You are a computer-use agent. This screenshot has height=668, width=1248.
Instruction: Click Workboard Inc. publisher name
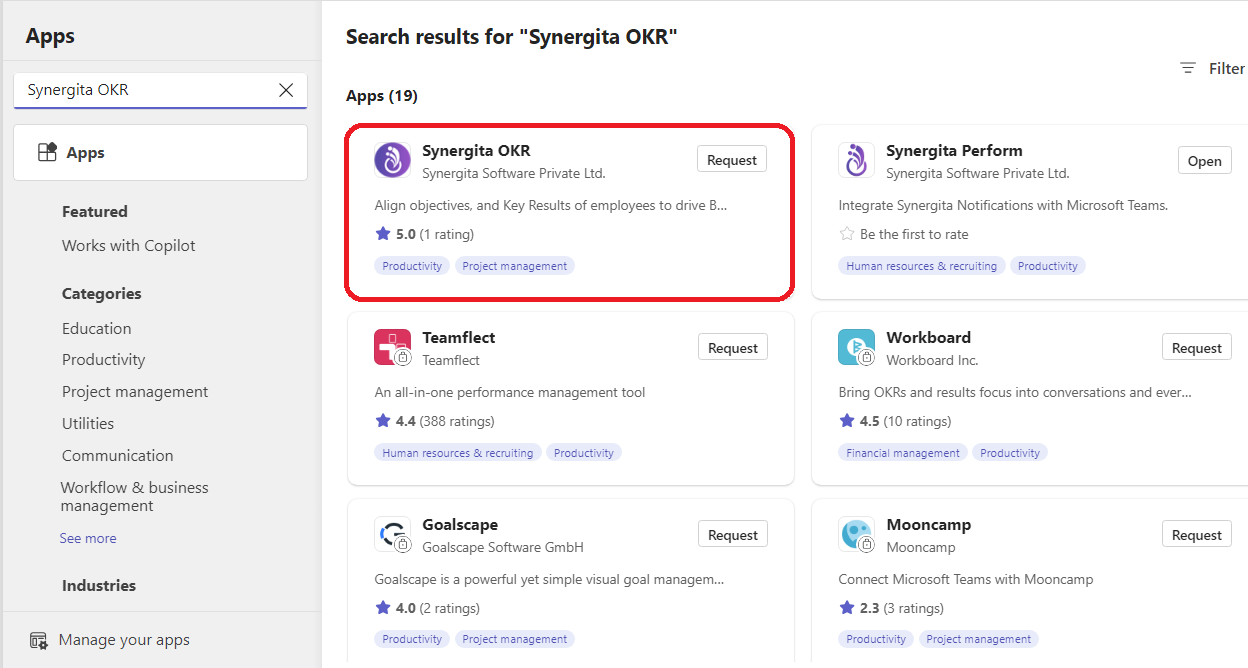tap(932, 360)
